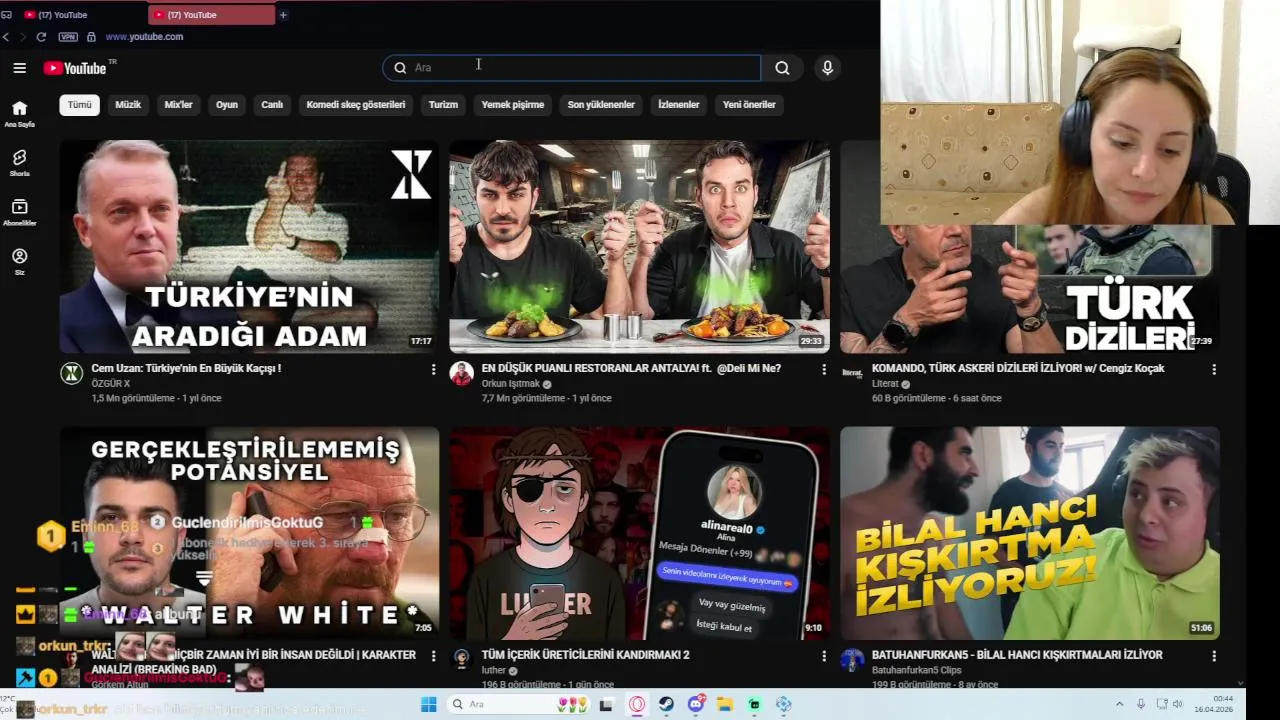Image resolution: width=1280 pixels, height=720 pixels.
Task: Select the Son yüklenenler filter chip
Action: tap(601, 105)
